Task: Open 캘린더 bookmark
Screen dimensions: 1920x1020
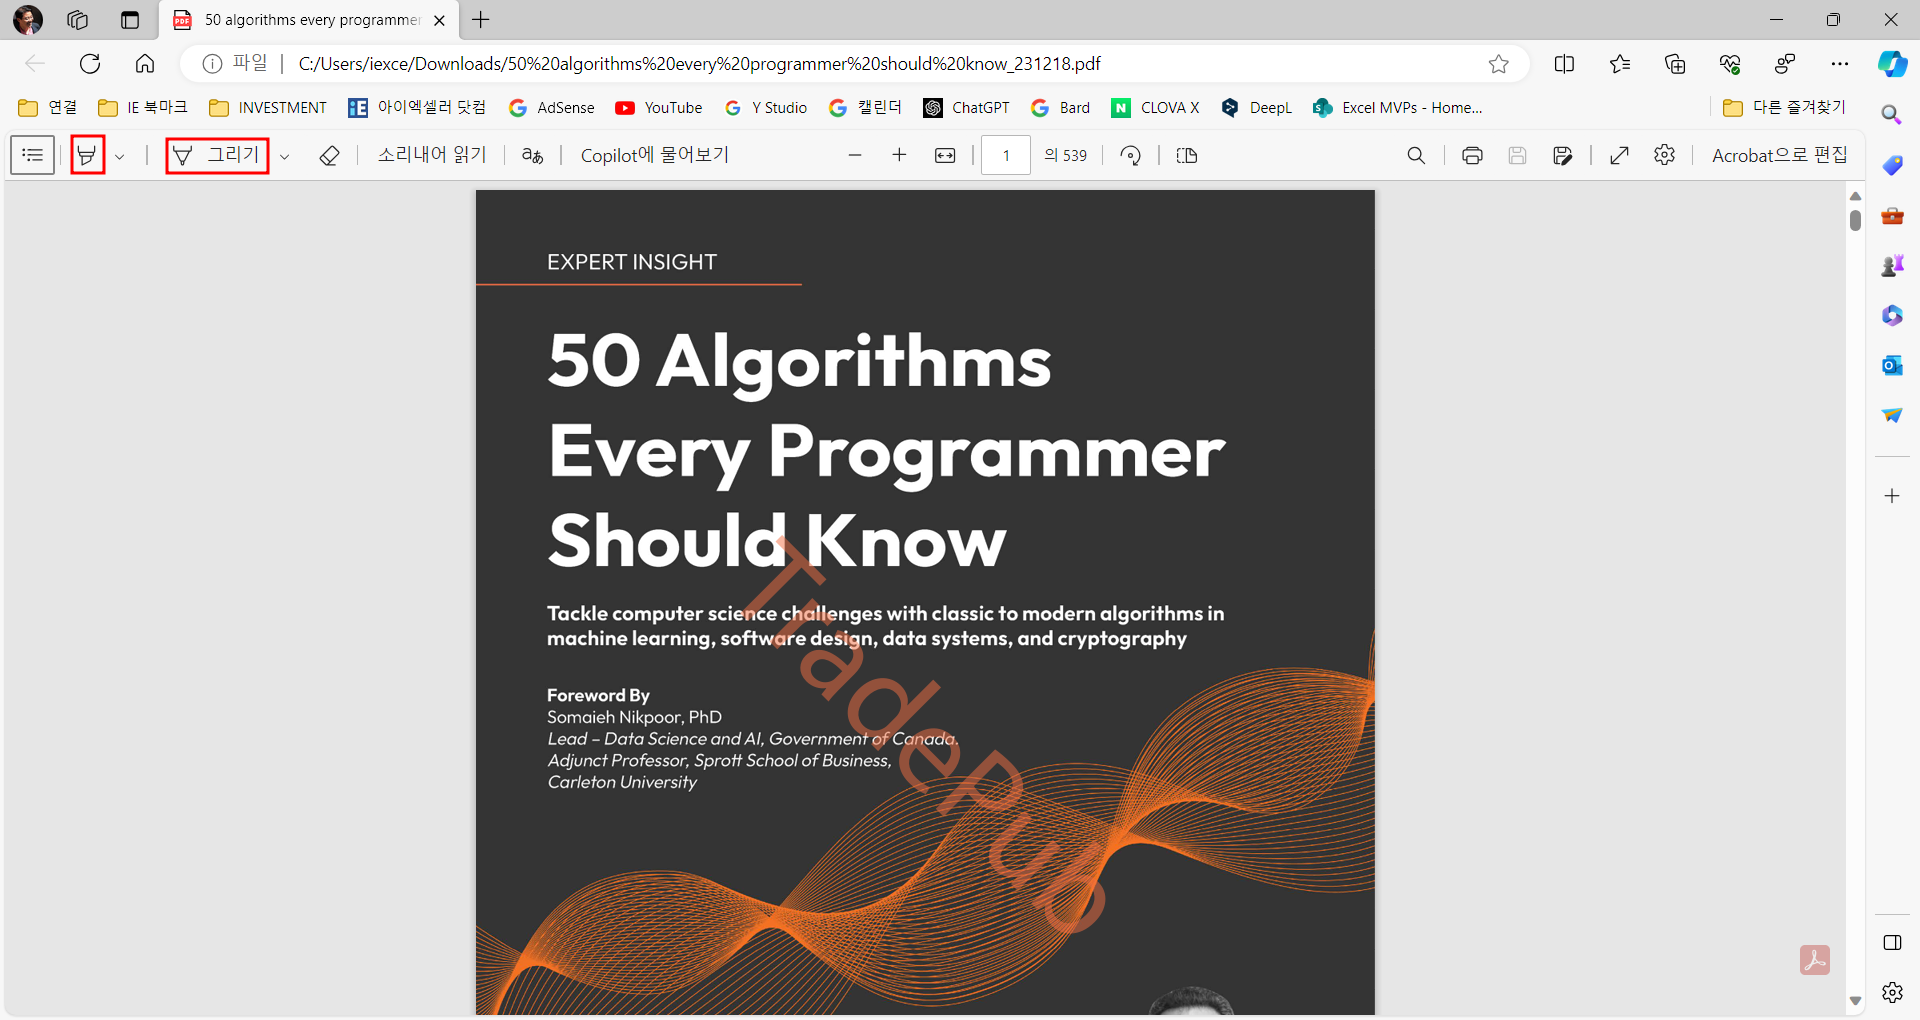Action: (866, 108)
